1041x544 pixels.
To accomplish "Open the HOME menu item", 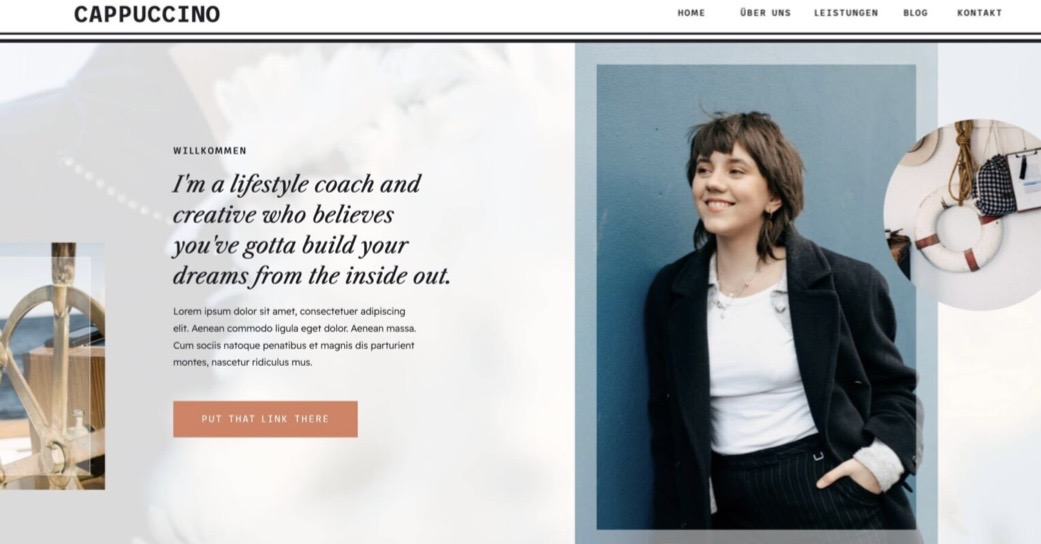I will (691, 13).
